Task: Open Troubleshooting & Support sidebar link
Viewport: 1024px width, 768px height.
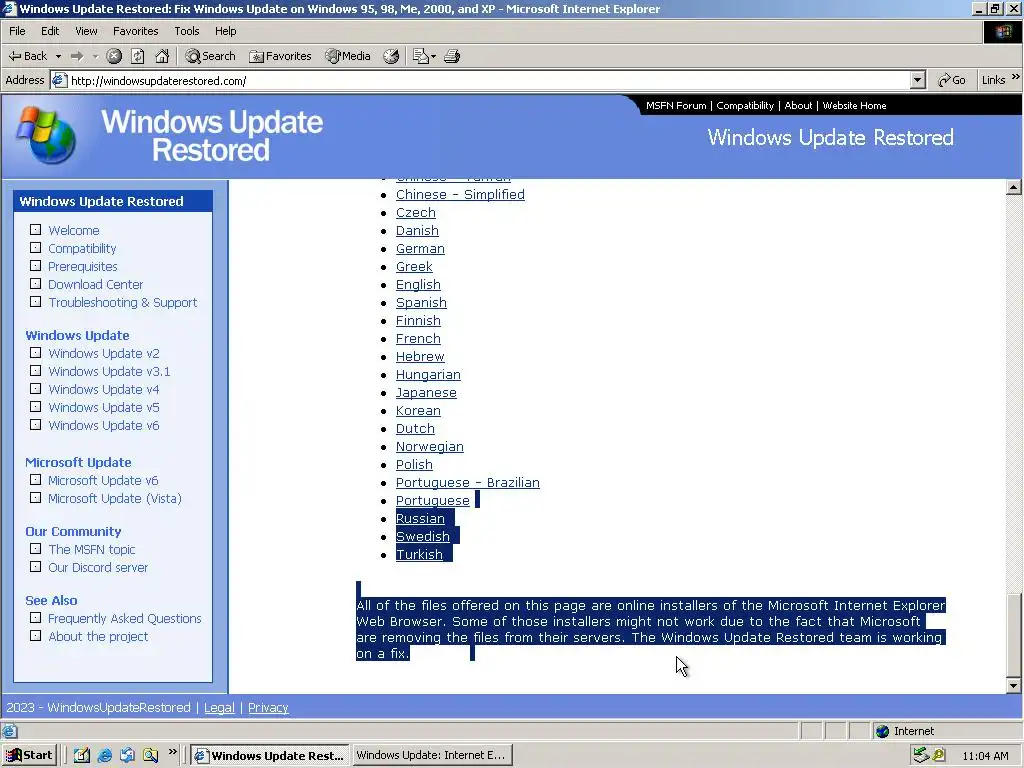Action: 123,302
